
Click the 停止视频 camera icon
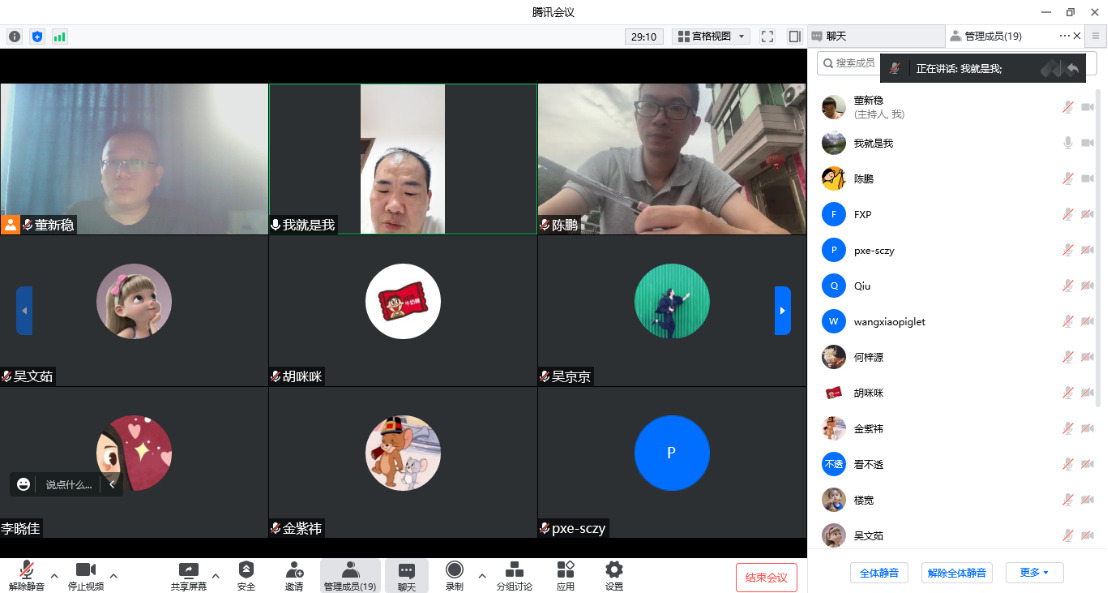(85, 570)
